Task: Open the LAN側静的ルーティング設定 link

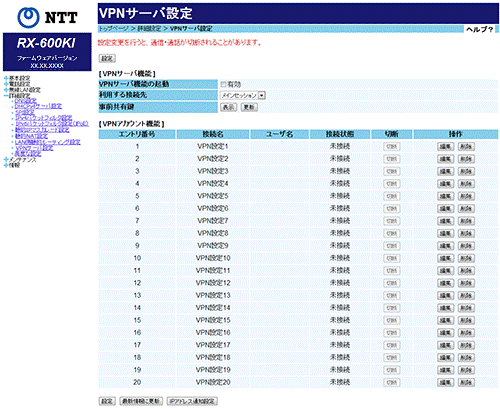Action: point(48,142)
